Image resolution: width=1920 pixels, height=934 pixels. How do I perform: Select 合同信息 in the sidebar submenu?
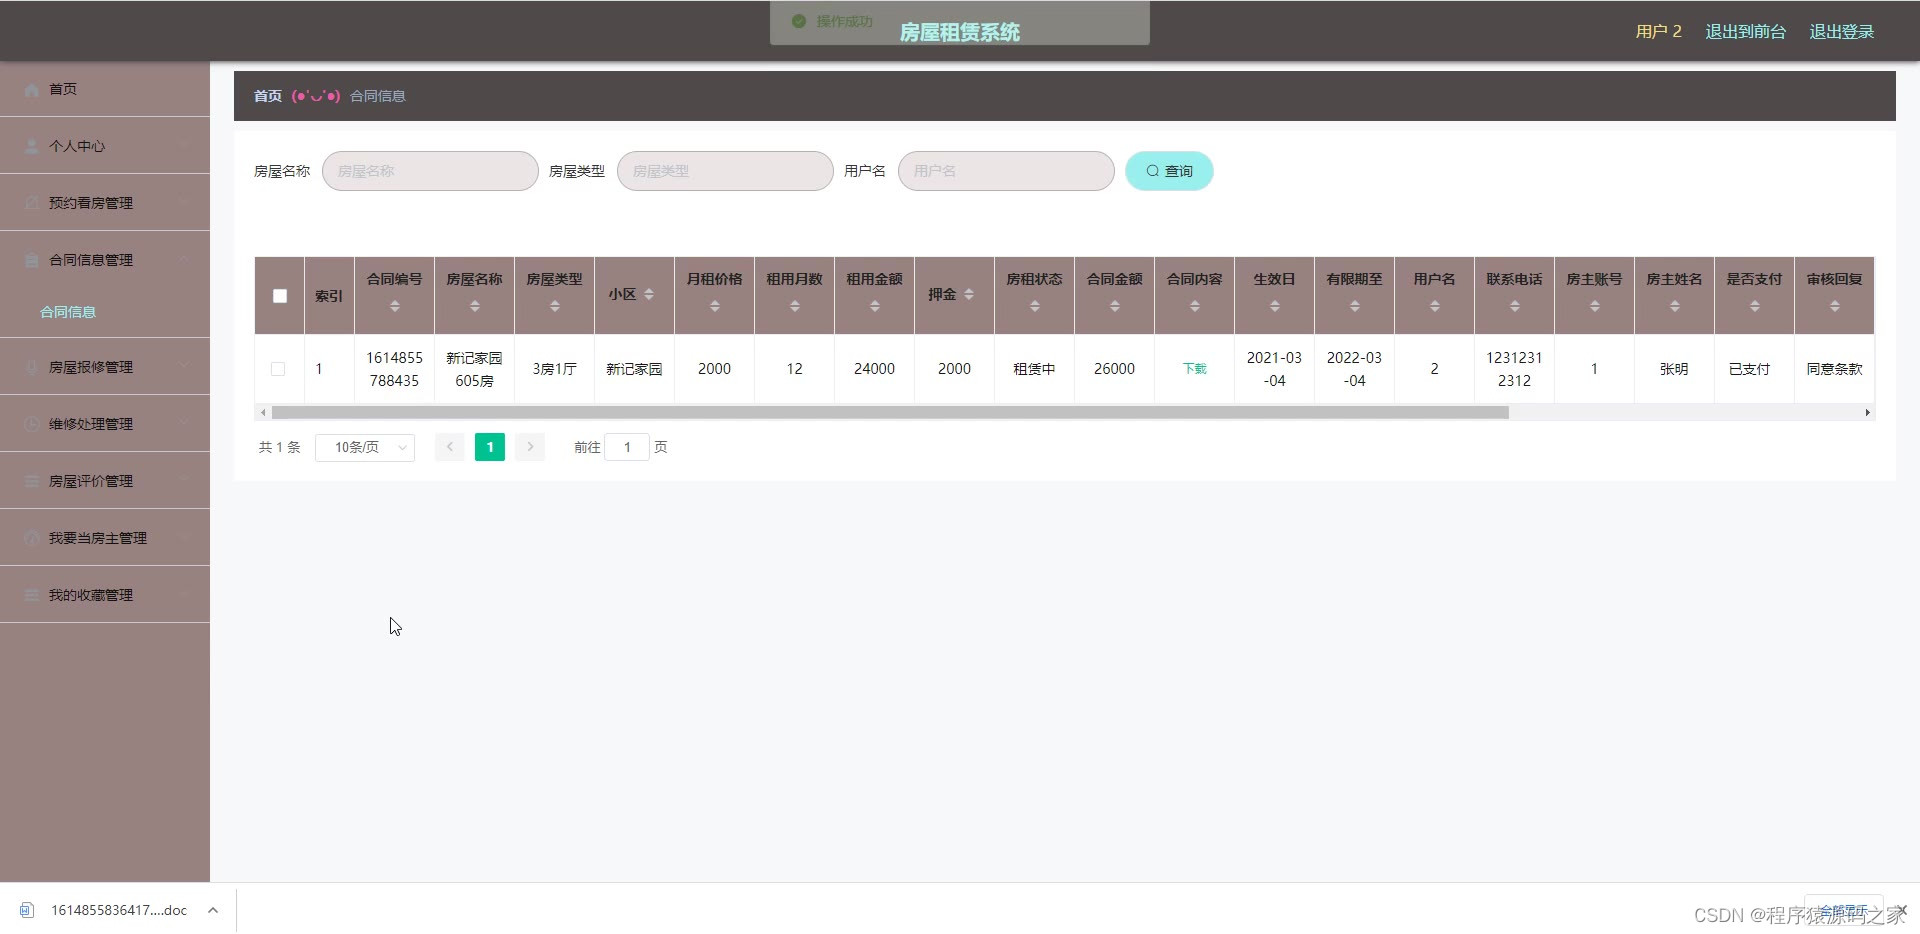pos(67,311)
